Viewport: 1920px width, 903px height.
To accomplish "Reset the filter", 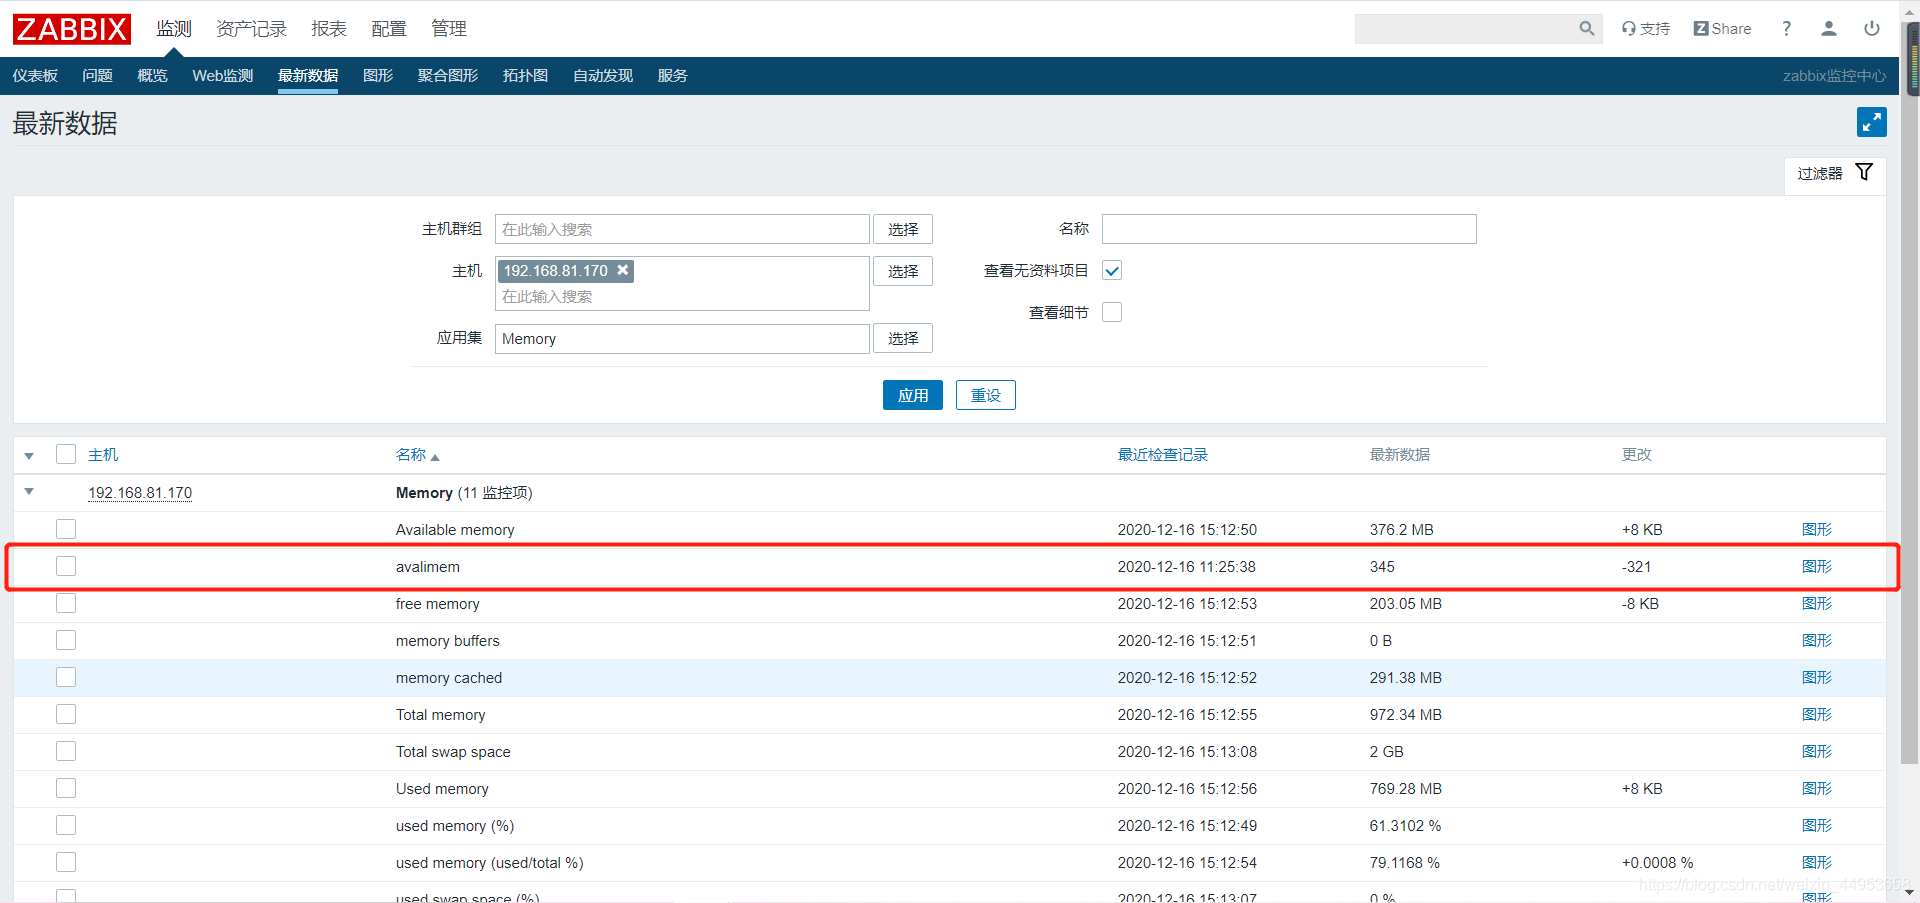I will click(x=986, y=395).
